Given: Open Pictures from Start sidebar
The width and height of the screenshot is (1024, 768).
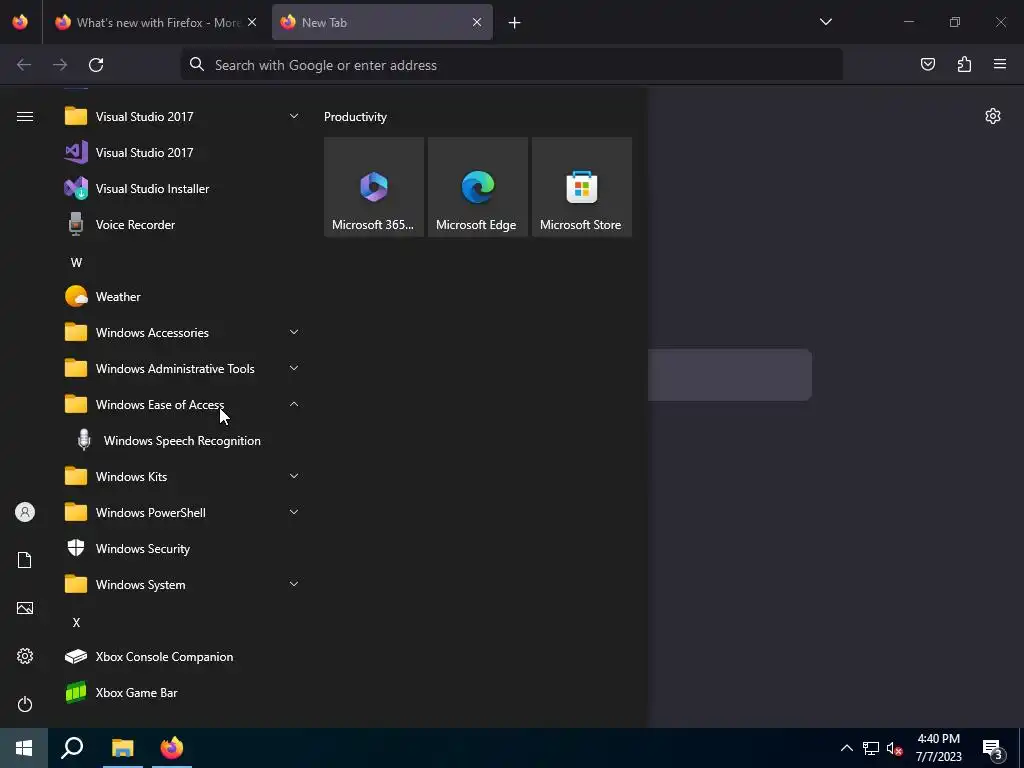Looking at the screenshot, I should [x=25, y=608].
